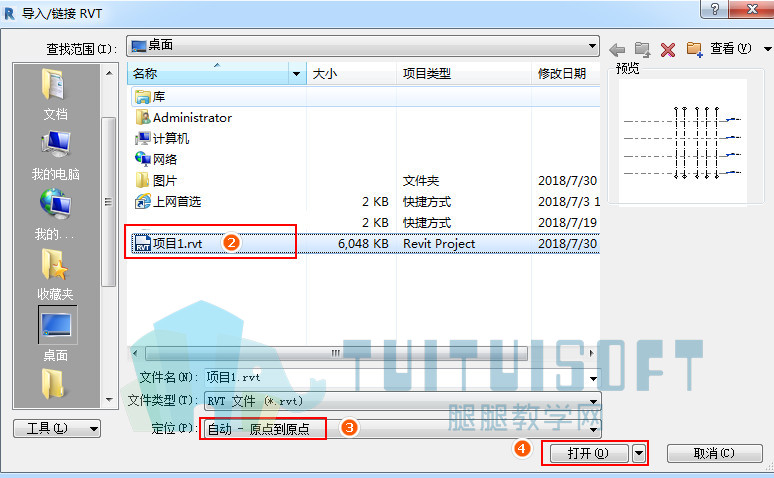Open the 文件类型 dropdown

(x=402, y=401)
